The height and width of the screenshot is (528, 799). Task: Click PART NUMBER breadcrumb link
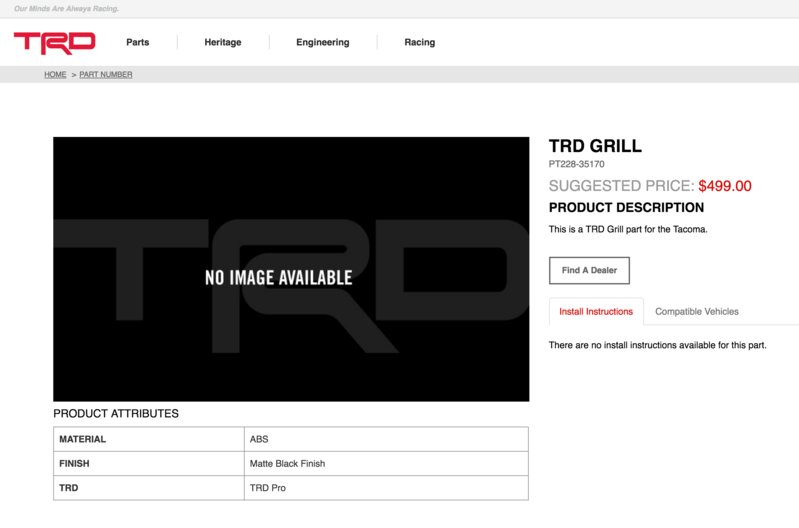(x=105, y=74)
